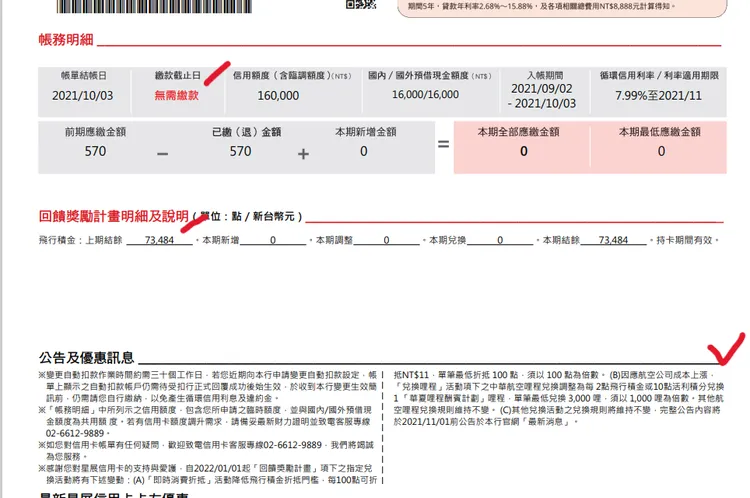
Task: Click the equals sign before 本期全部應繳金額
Action: coord(443,144)
